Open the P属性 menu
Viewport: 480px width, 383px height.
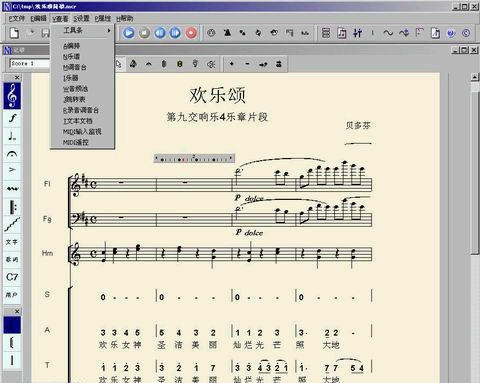pos(103,18)
